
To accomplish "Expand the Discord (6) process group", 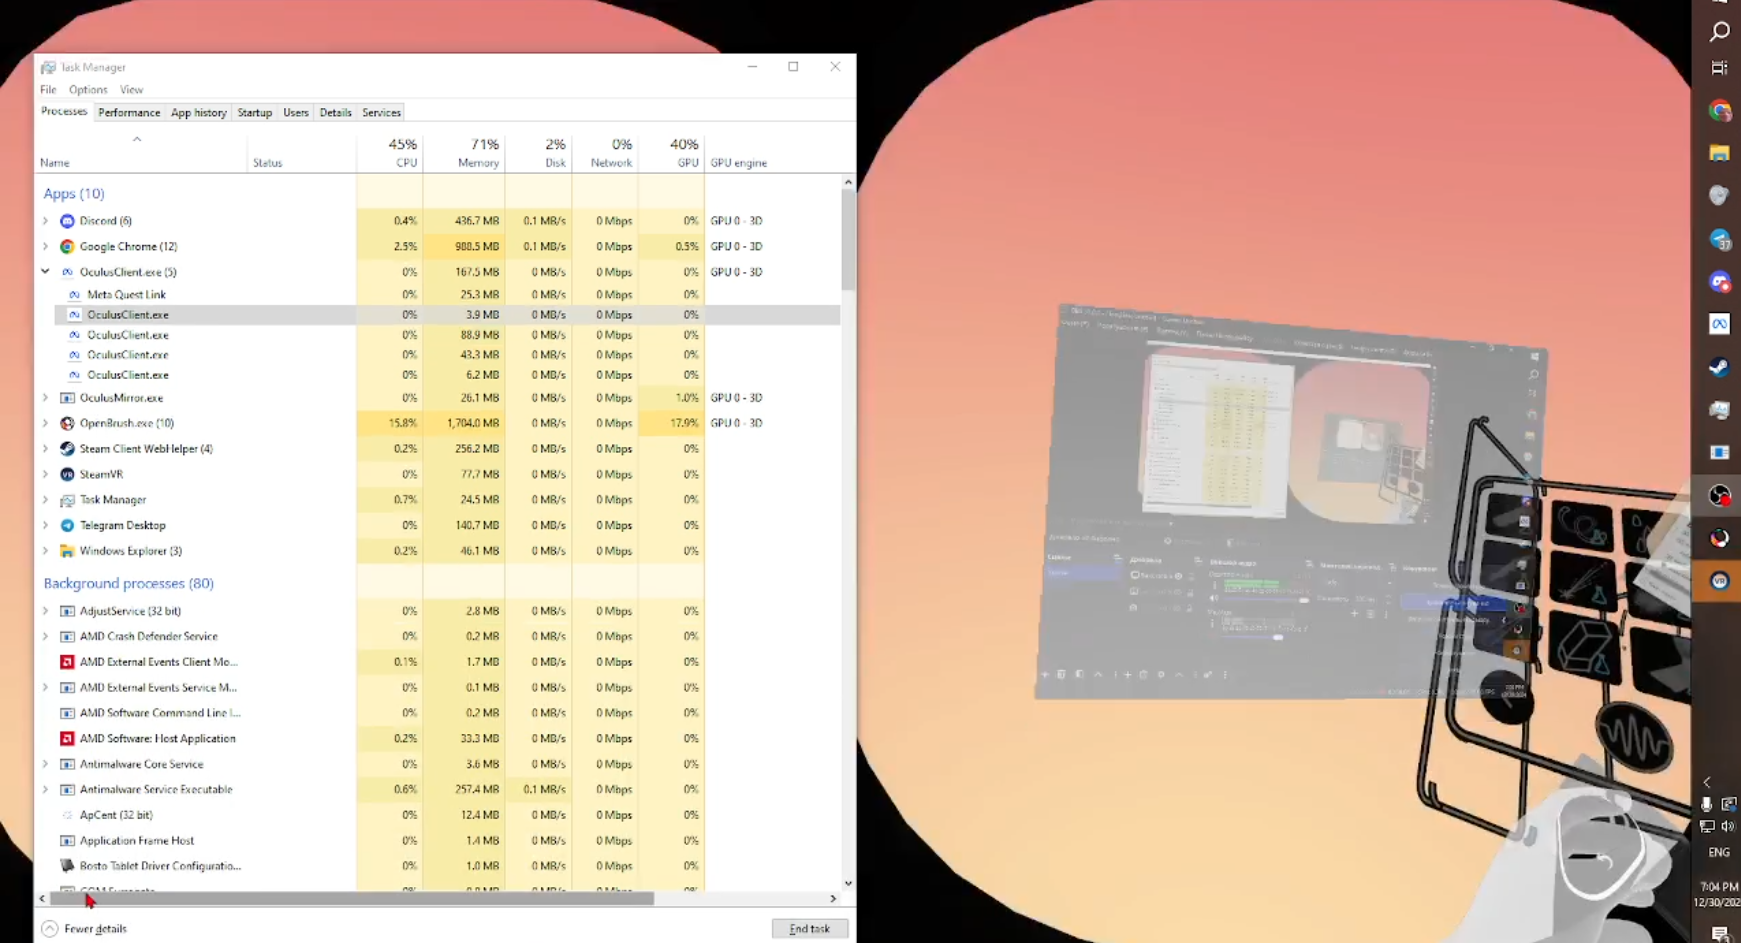I will pos(45,221).
